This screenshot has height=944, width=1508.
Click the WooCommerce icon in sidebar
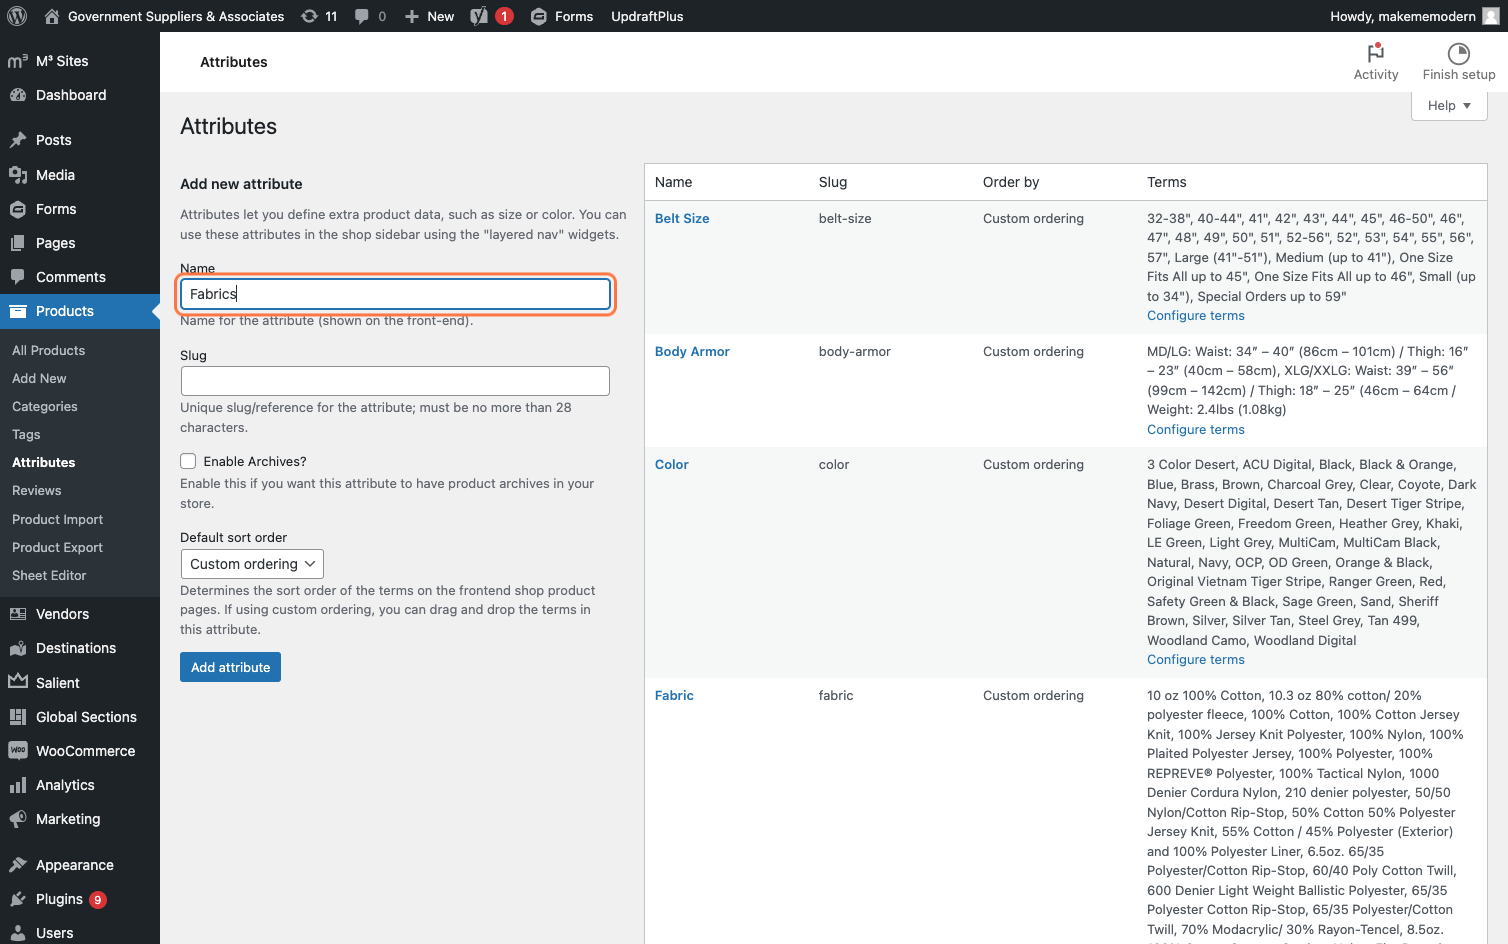(18, 751)
